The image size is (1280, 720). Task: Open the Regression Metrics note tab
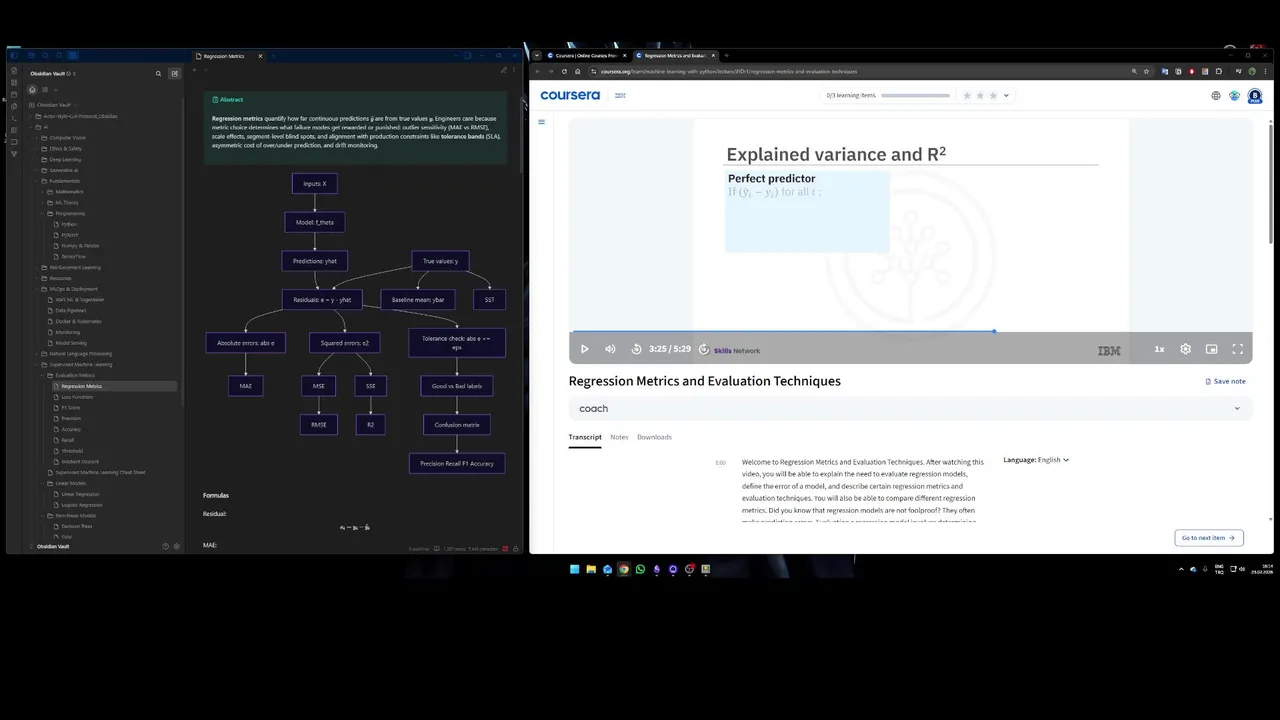[x=224, y=56]
